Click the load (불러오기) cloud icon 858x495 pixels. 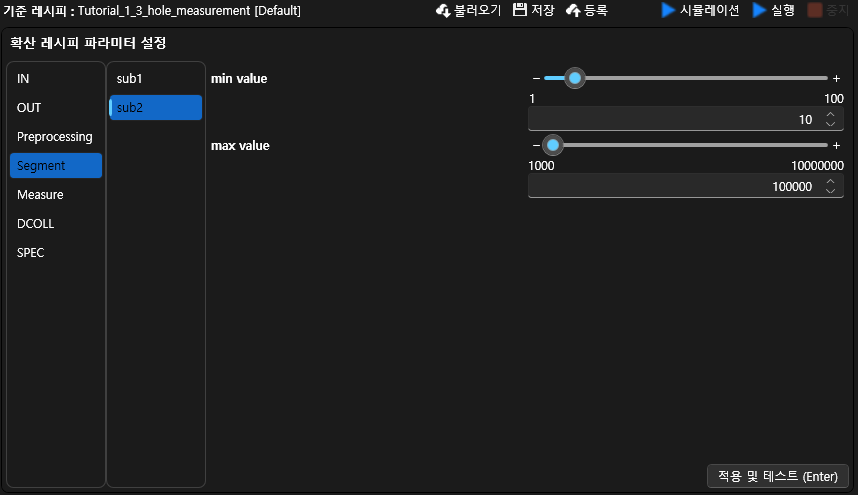click(443, 10)
